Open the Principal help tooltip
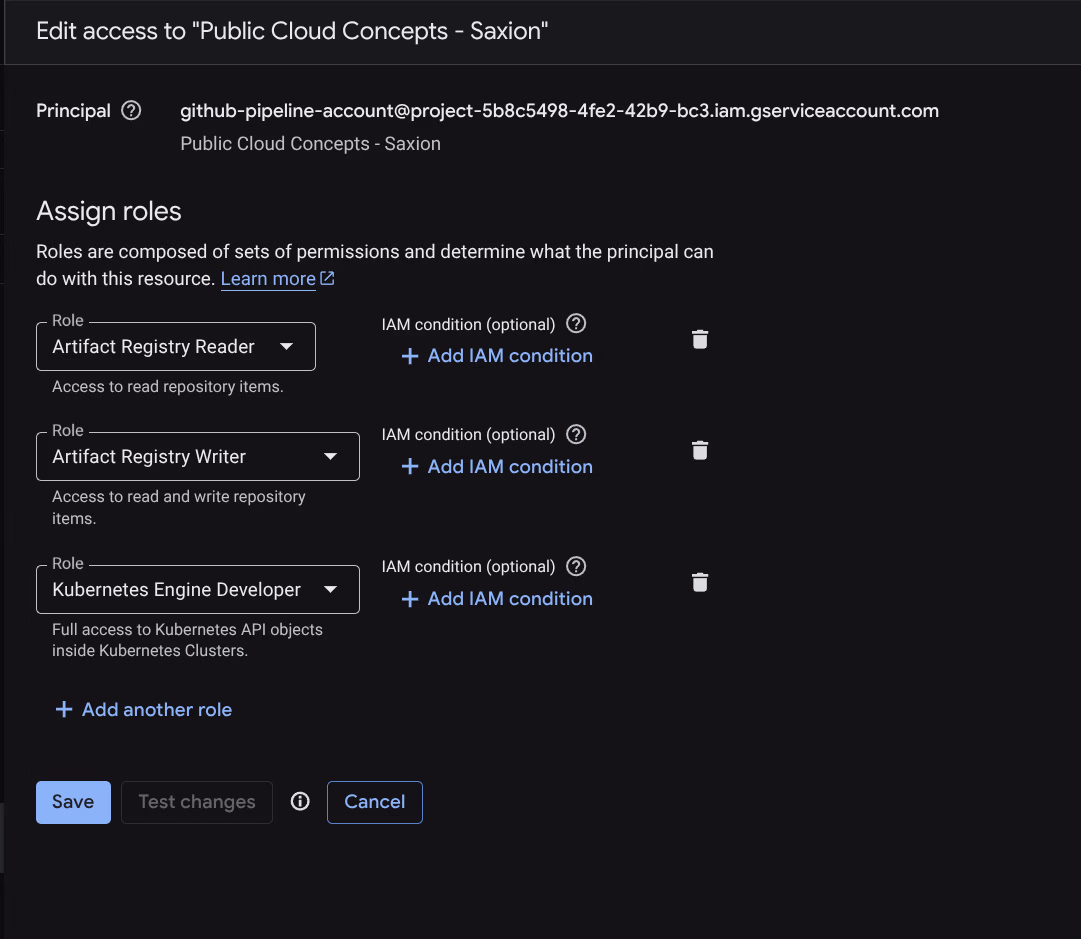This screenshot has width=1081, height=939. pyautogui.click(x=131, y=110)
